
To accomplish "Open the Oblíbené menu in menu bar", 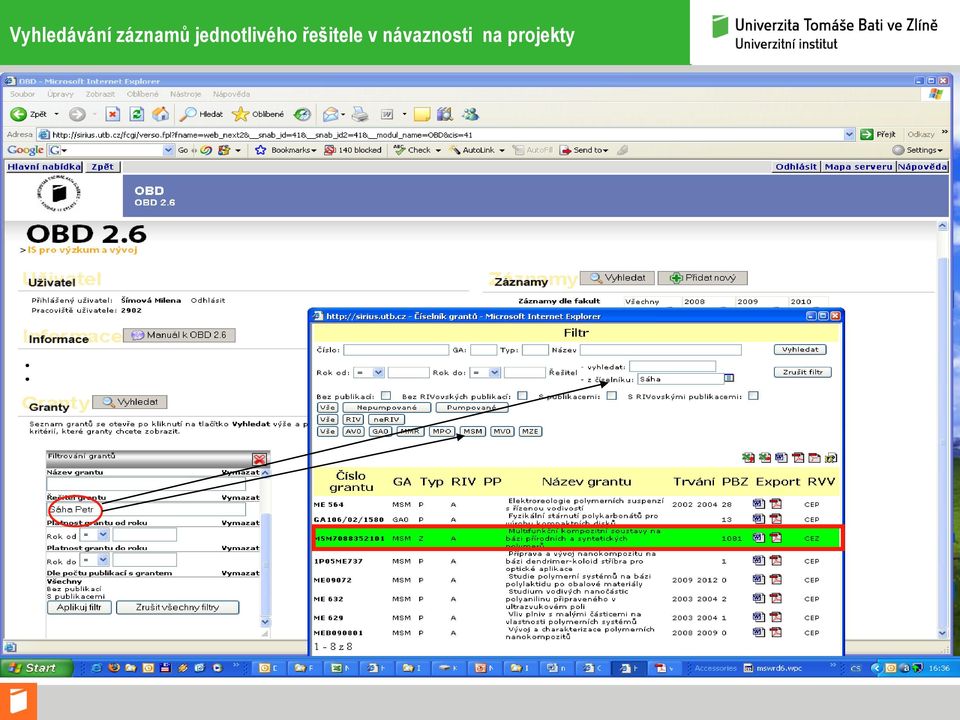I will [143, 94].
